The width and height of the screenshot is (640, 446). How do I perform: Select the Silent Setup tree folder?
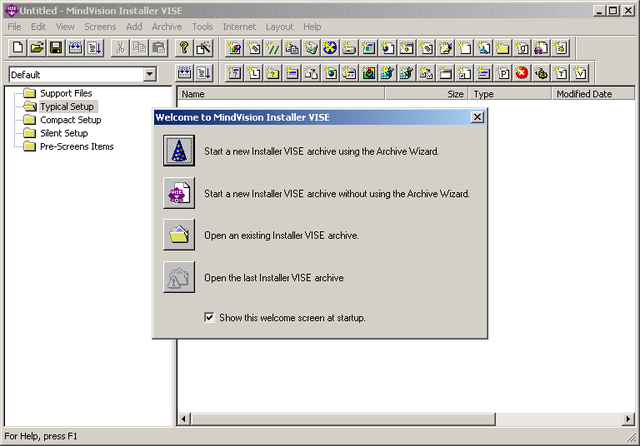(x=64, y=133)
